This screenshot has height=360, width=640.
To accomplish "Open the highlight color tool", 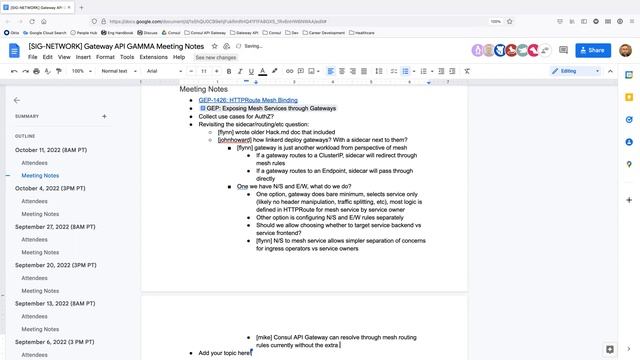I will (275, 71).
